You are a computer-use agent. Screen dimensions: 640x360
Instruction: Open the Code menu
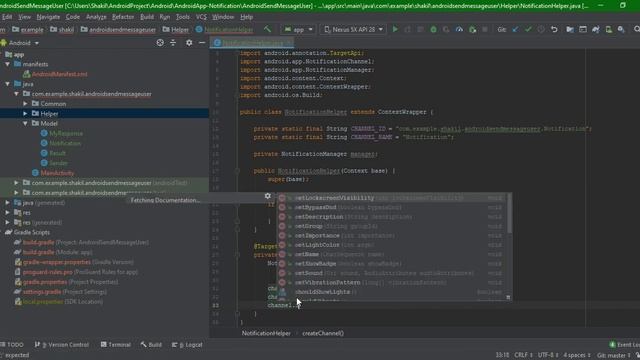point(73,17)
